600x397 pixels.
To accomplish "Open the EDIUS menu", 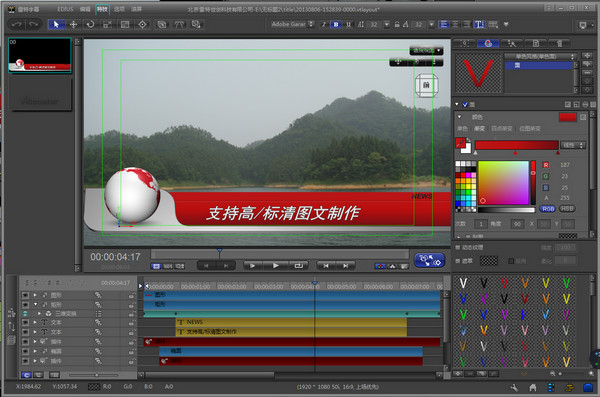I will pyautogui.click(x=65, y=9).
